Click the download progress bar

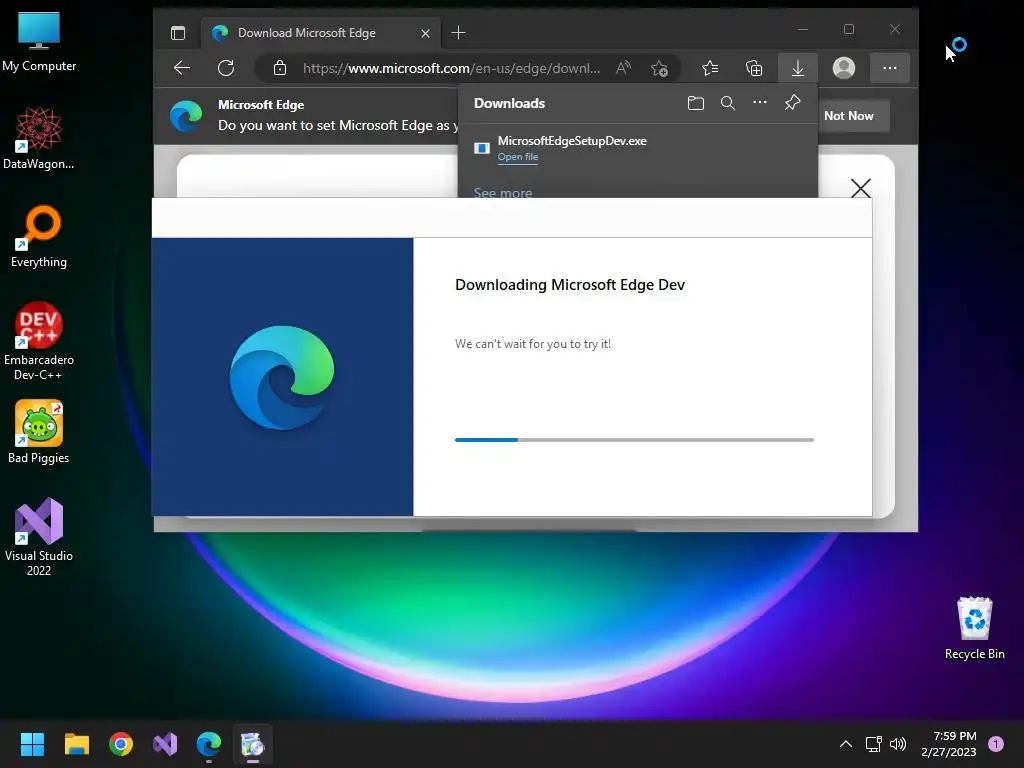tap(634, 440)
